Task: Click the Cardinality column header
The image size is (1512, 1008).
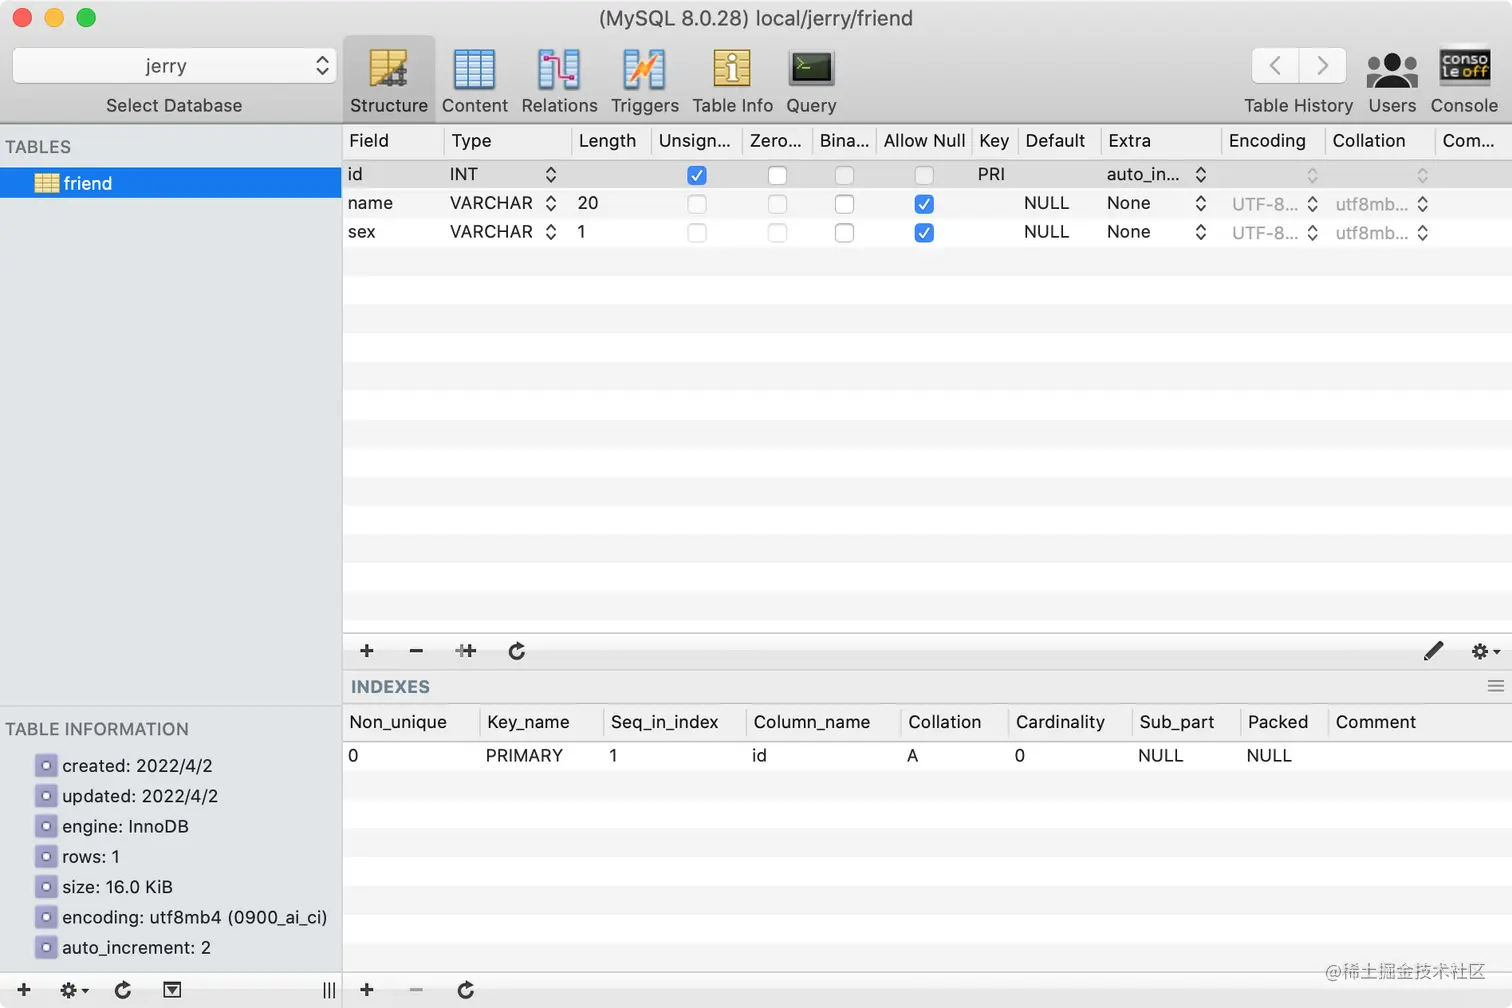Action: pos(1069,722)
